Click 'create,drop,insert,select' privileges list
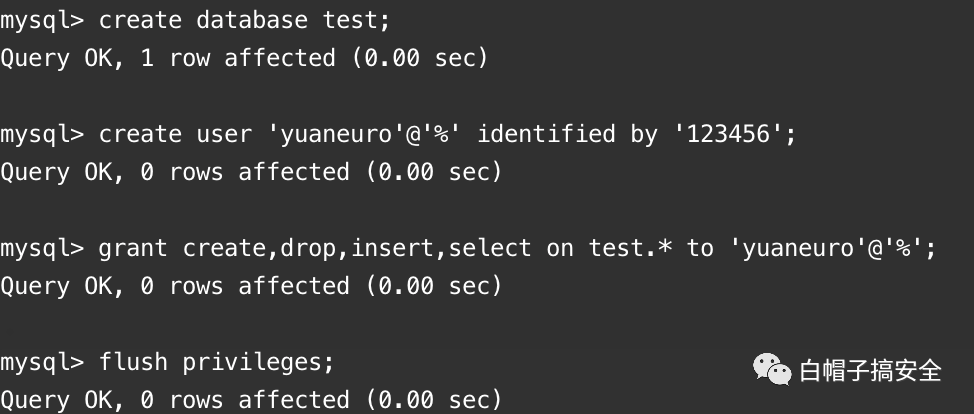 click(x=357, y=249)
